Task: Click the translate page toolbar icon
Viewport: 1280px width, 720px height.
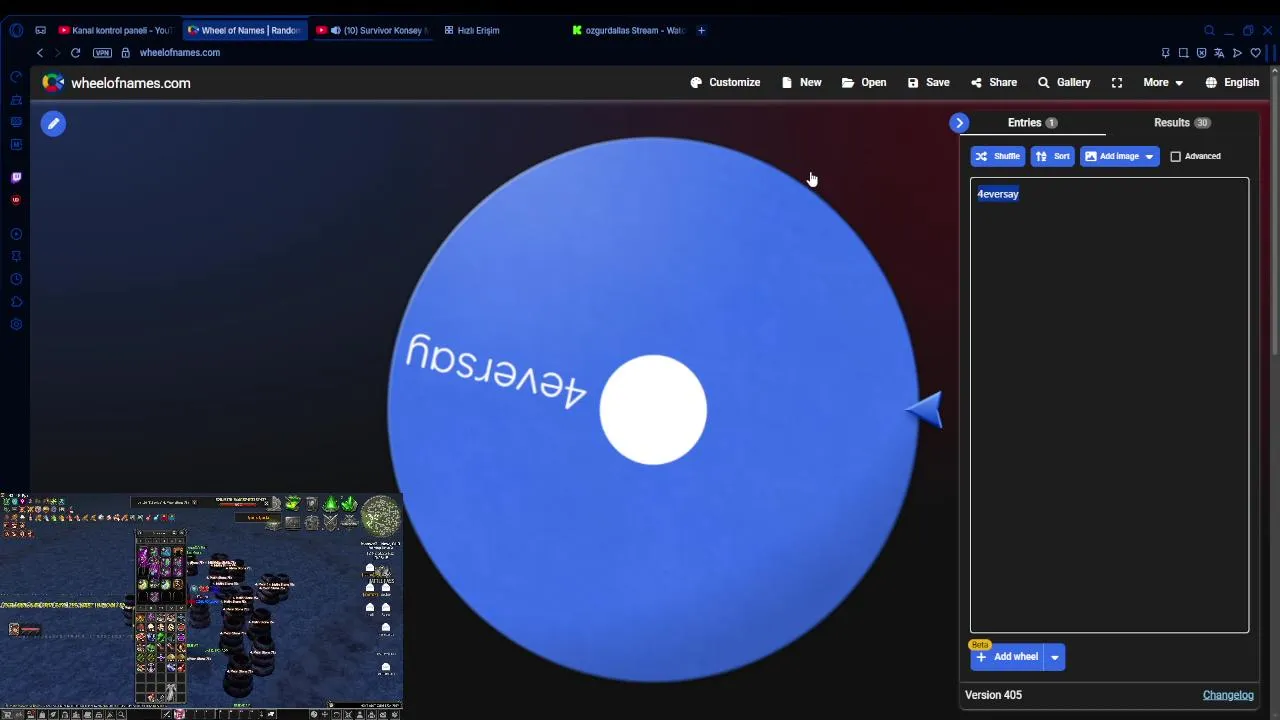Action: point(1219,53)
